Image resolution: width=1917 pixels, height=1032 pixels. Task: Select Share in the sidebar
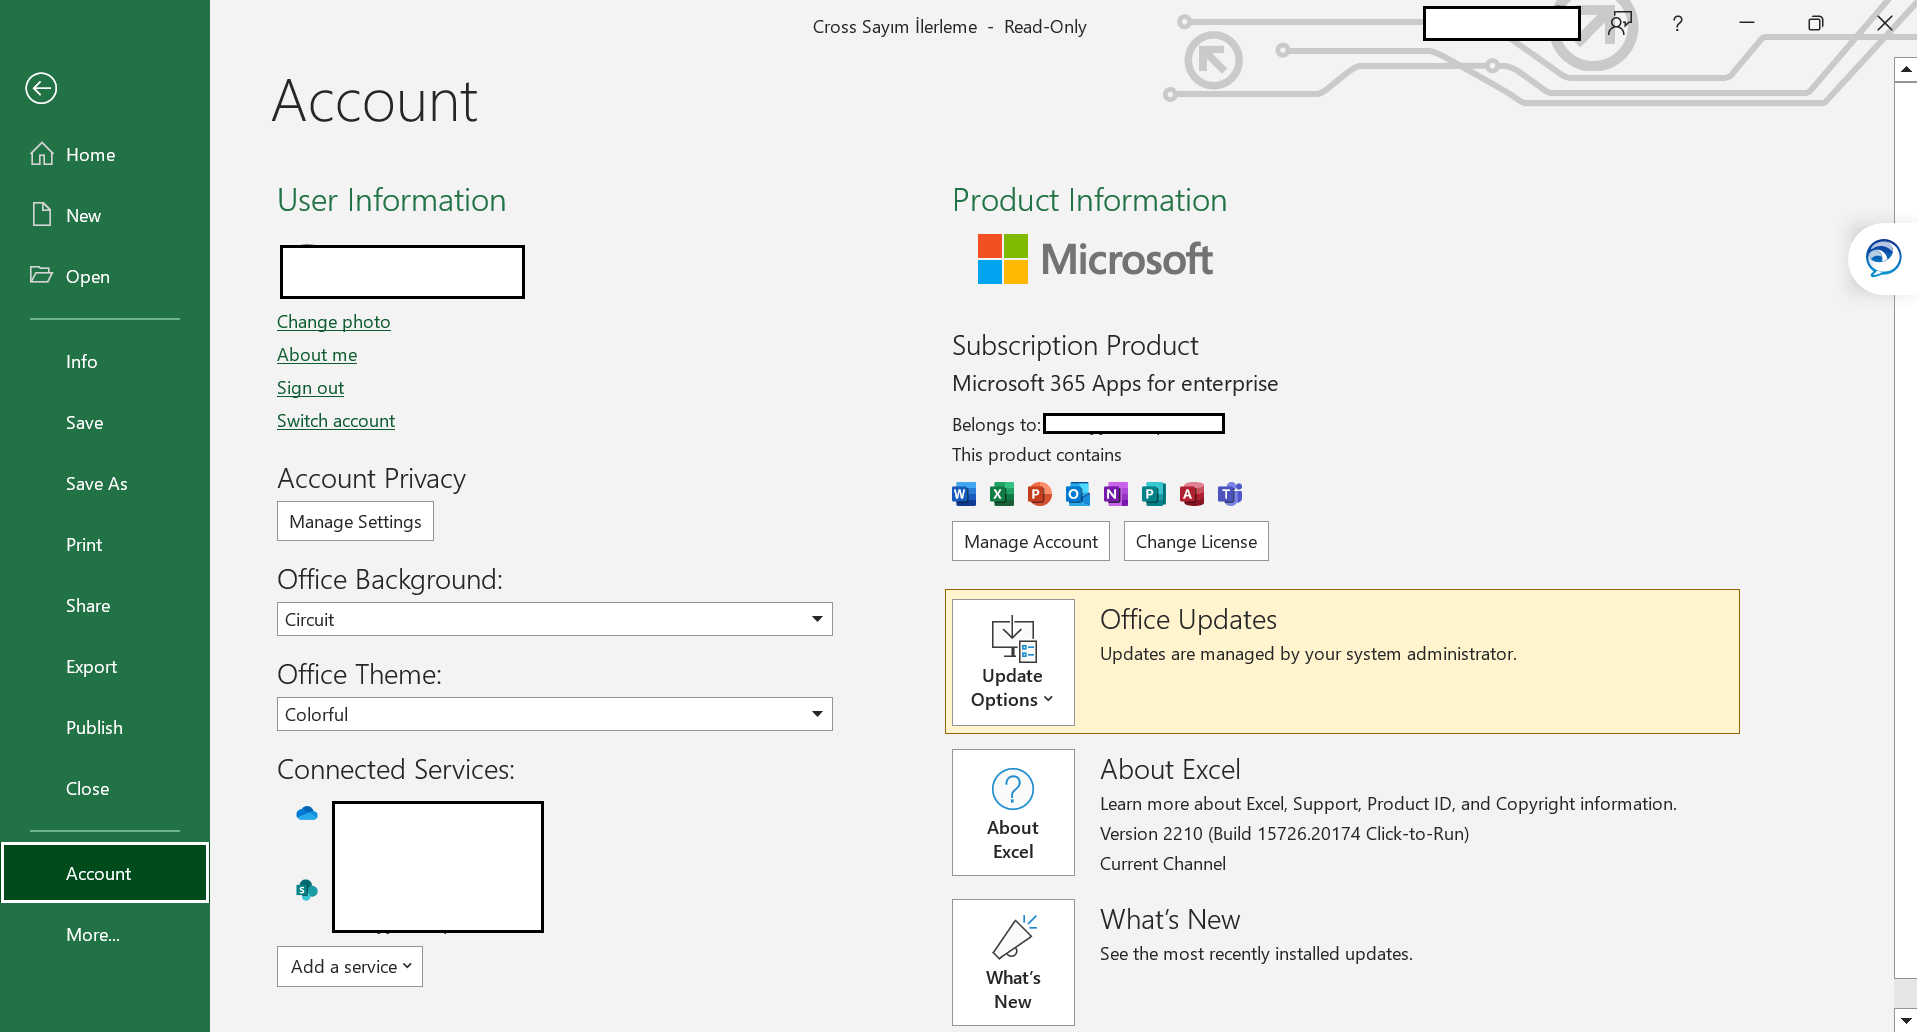pyautogui.click(x=105, y=606)
